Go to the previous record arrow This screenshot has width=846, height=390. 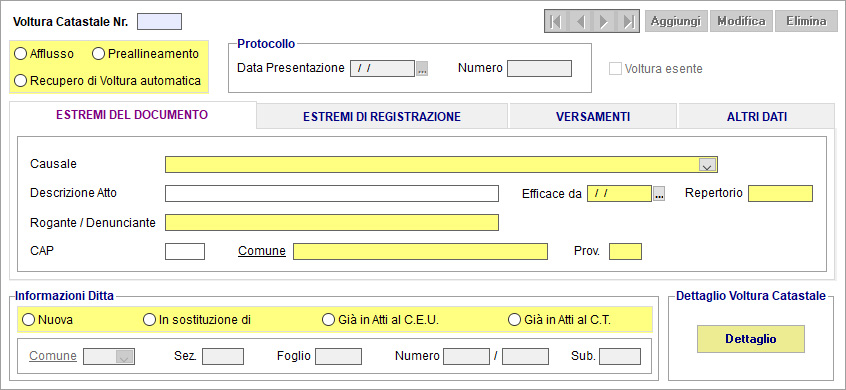pyautogui.click(x=581, y=22)
